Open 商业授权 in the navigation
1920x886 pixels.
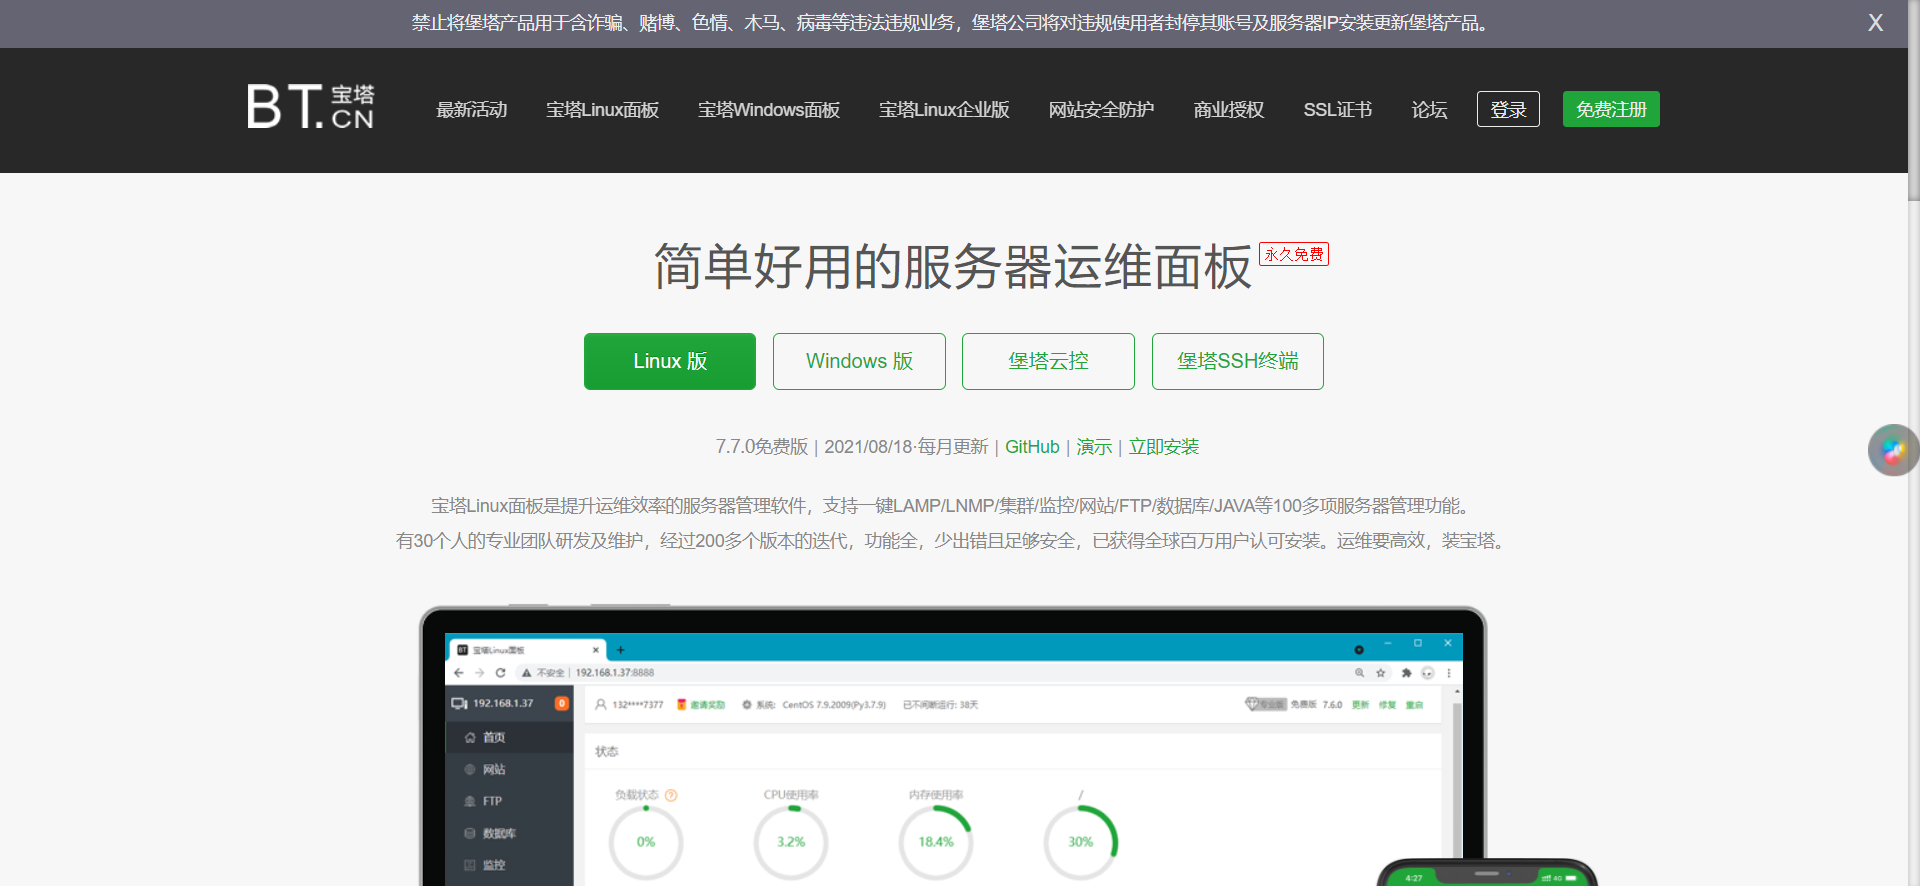1229,110
